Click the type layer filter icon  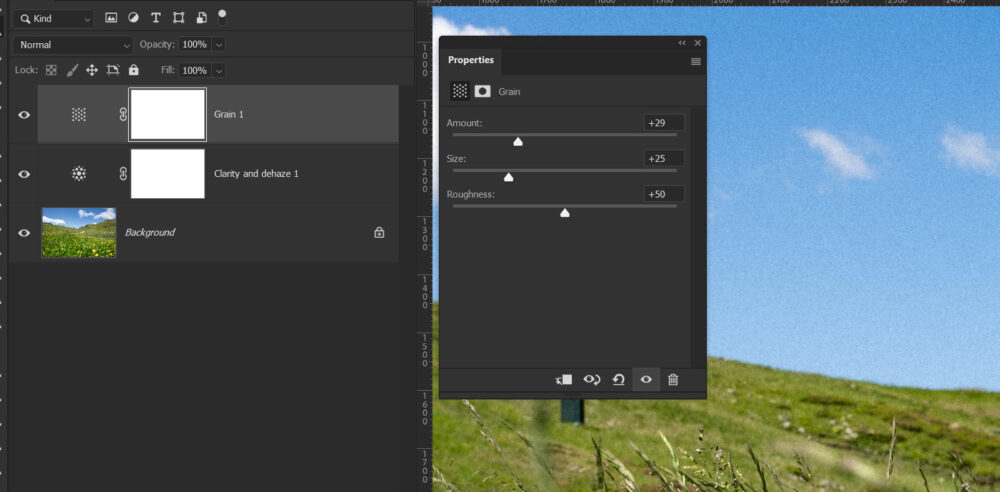(x=156, y=18)
